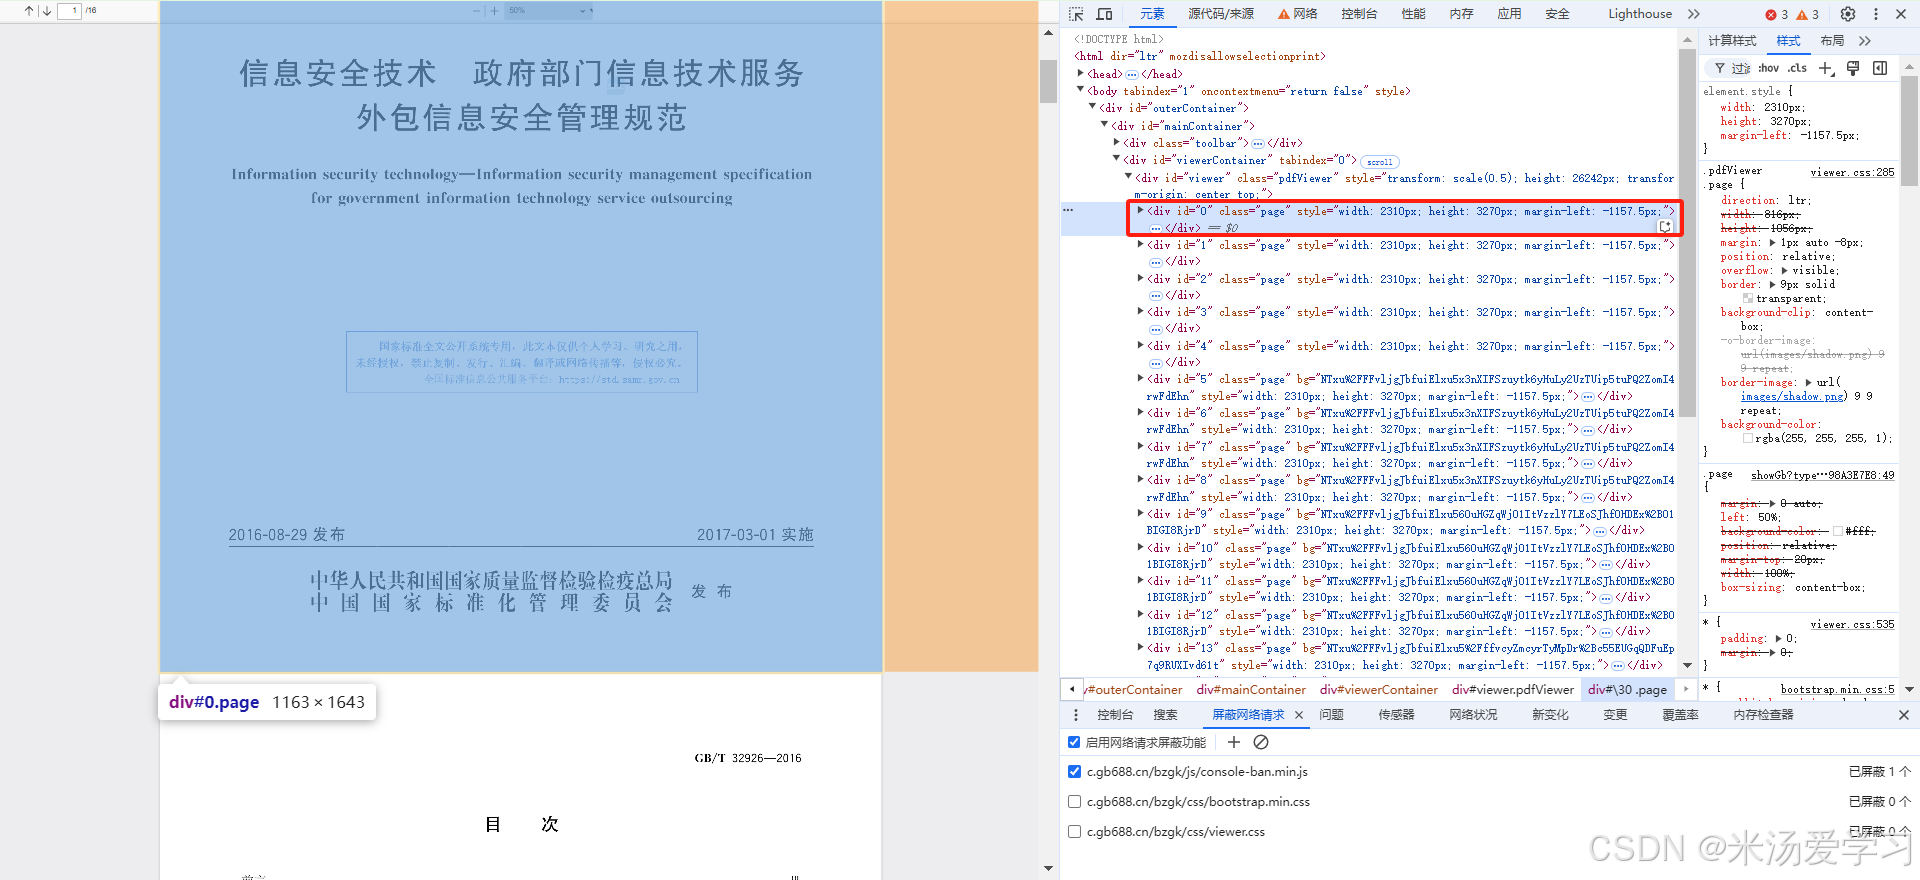Toggle computed styles sidebar icon
The width and height of the screenshot is (1920, 880).
click(1880, 68)
